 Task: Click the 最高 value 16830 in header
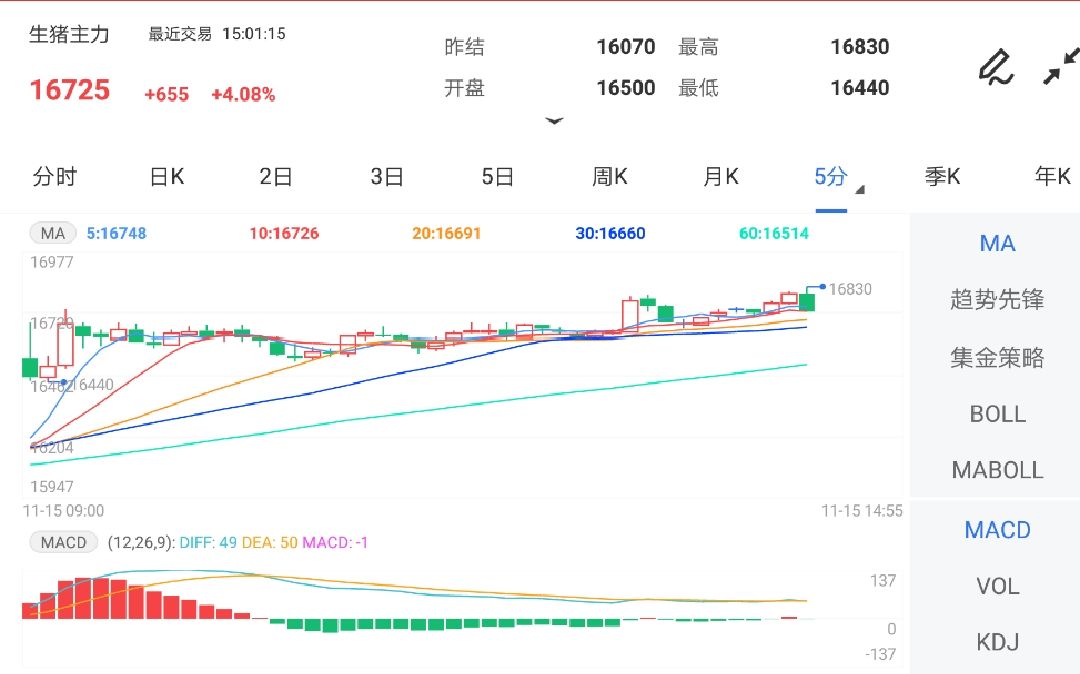860,47
